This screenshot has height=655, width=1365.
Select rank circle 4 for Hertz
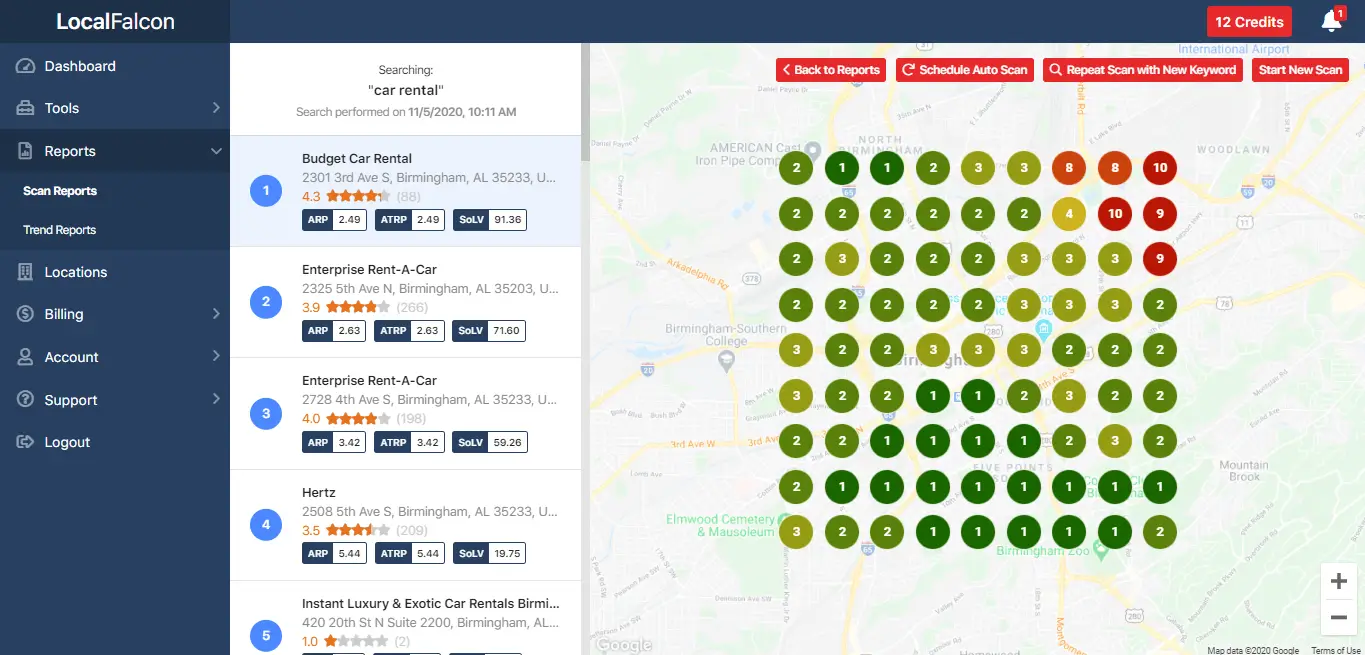(266, 524)
